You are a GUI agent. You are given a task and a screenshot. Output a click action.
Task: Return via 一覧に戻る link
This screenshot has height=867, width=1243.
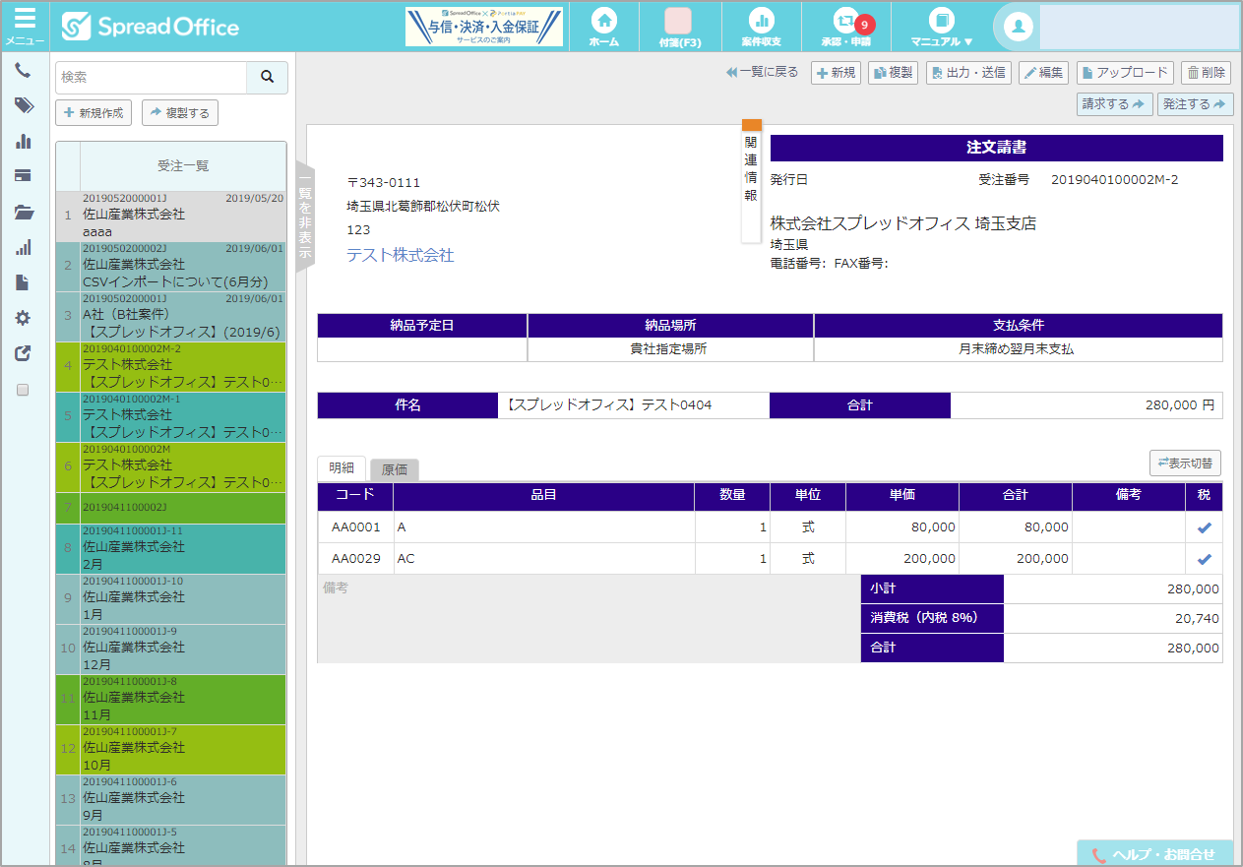click(763, 72)
